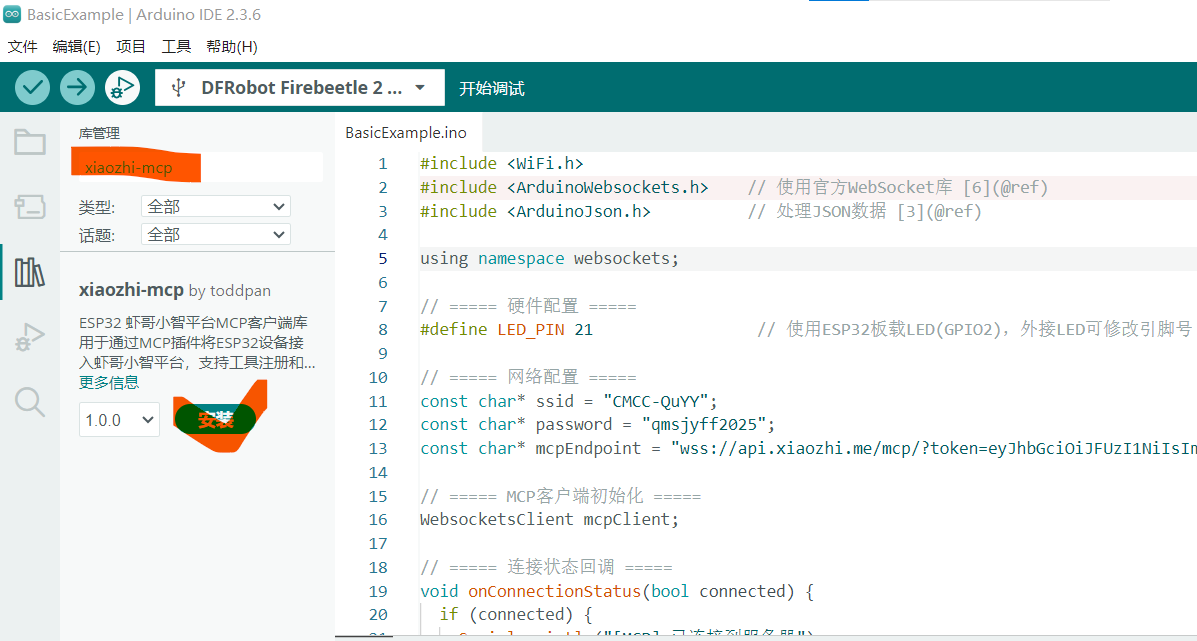1197x641 pixels.
Task: Click the debug play toolbar icon
Action: [x=122, y=88]
